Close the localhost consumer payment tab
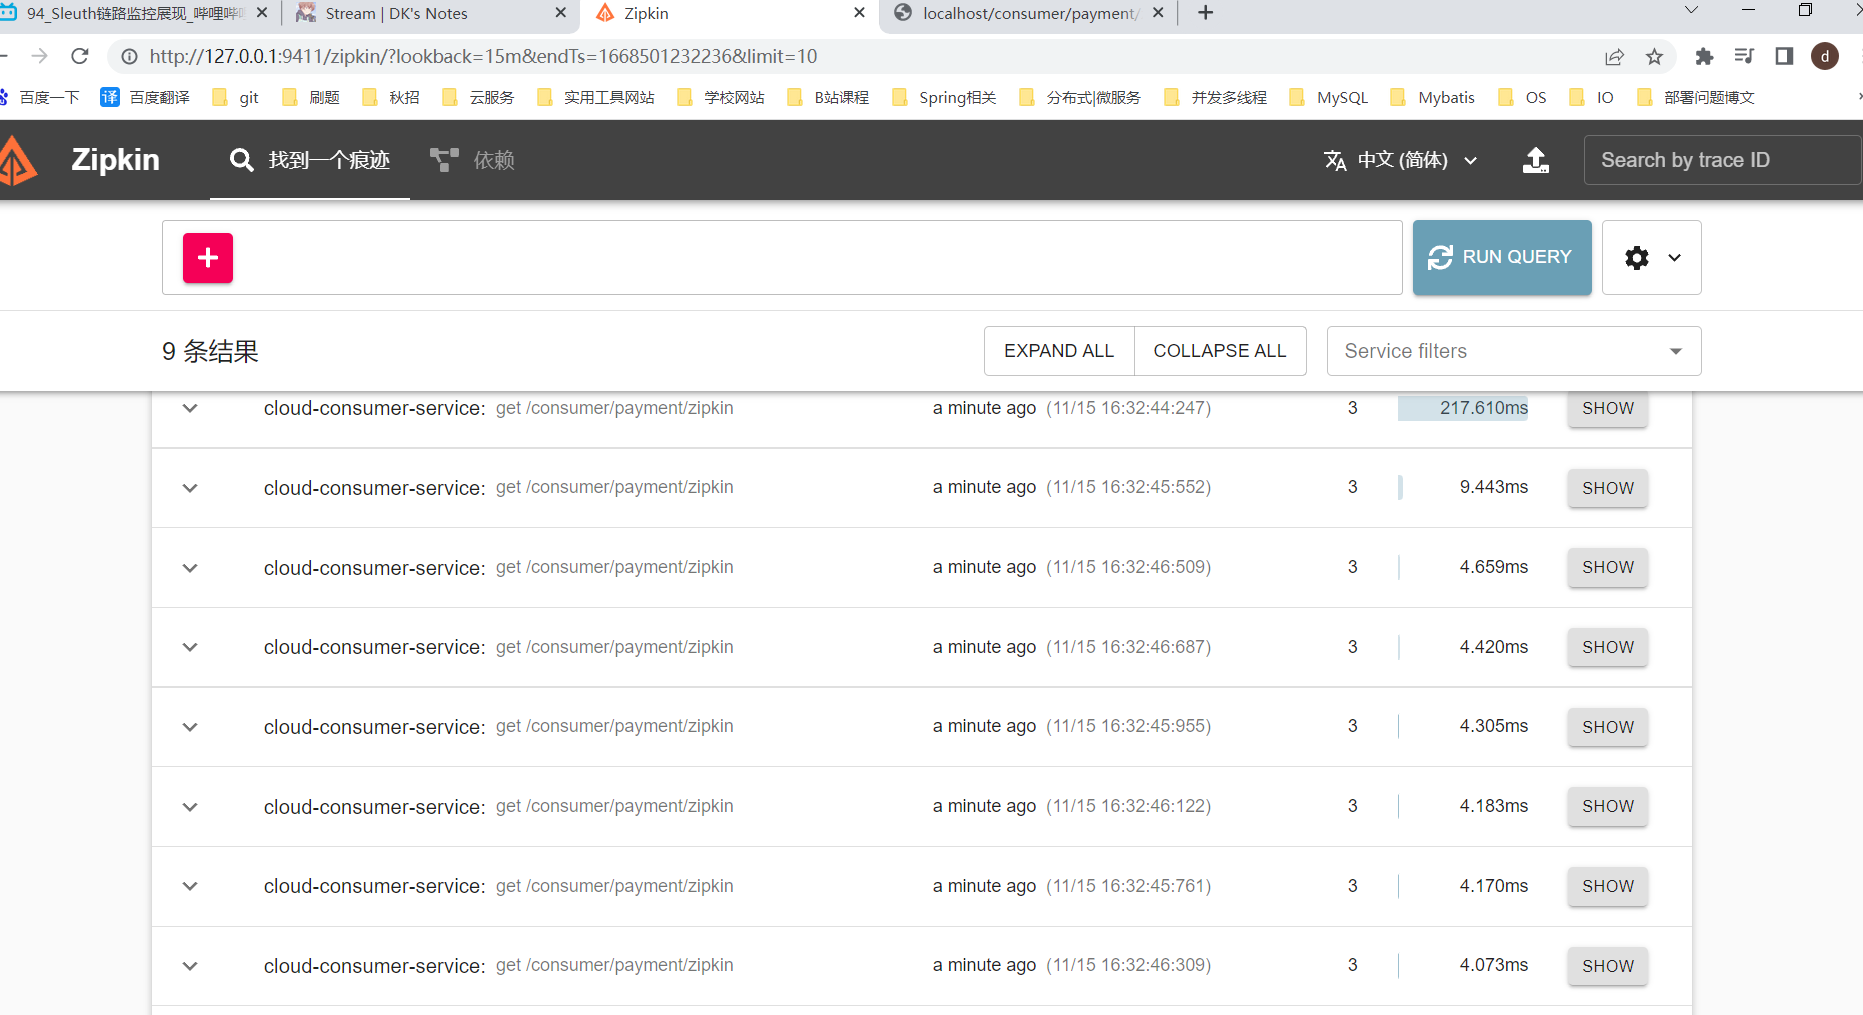 click(1158, 13)
